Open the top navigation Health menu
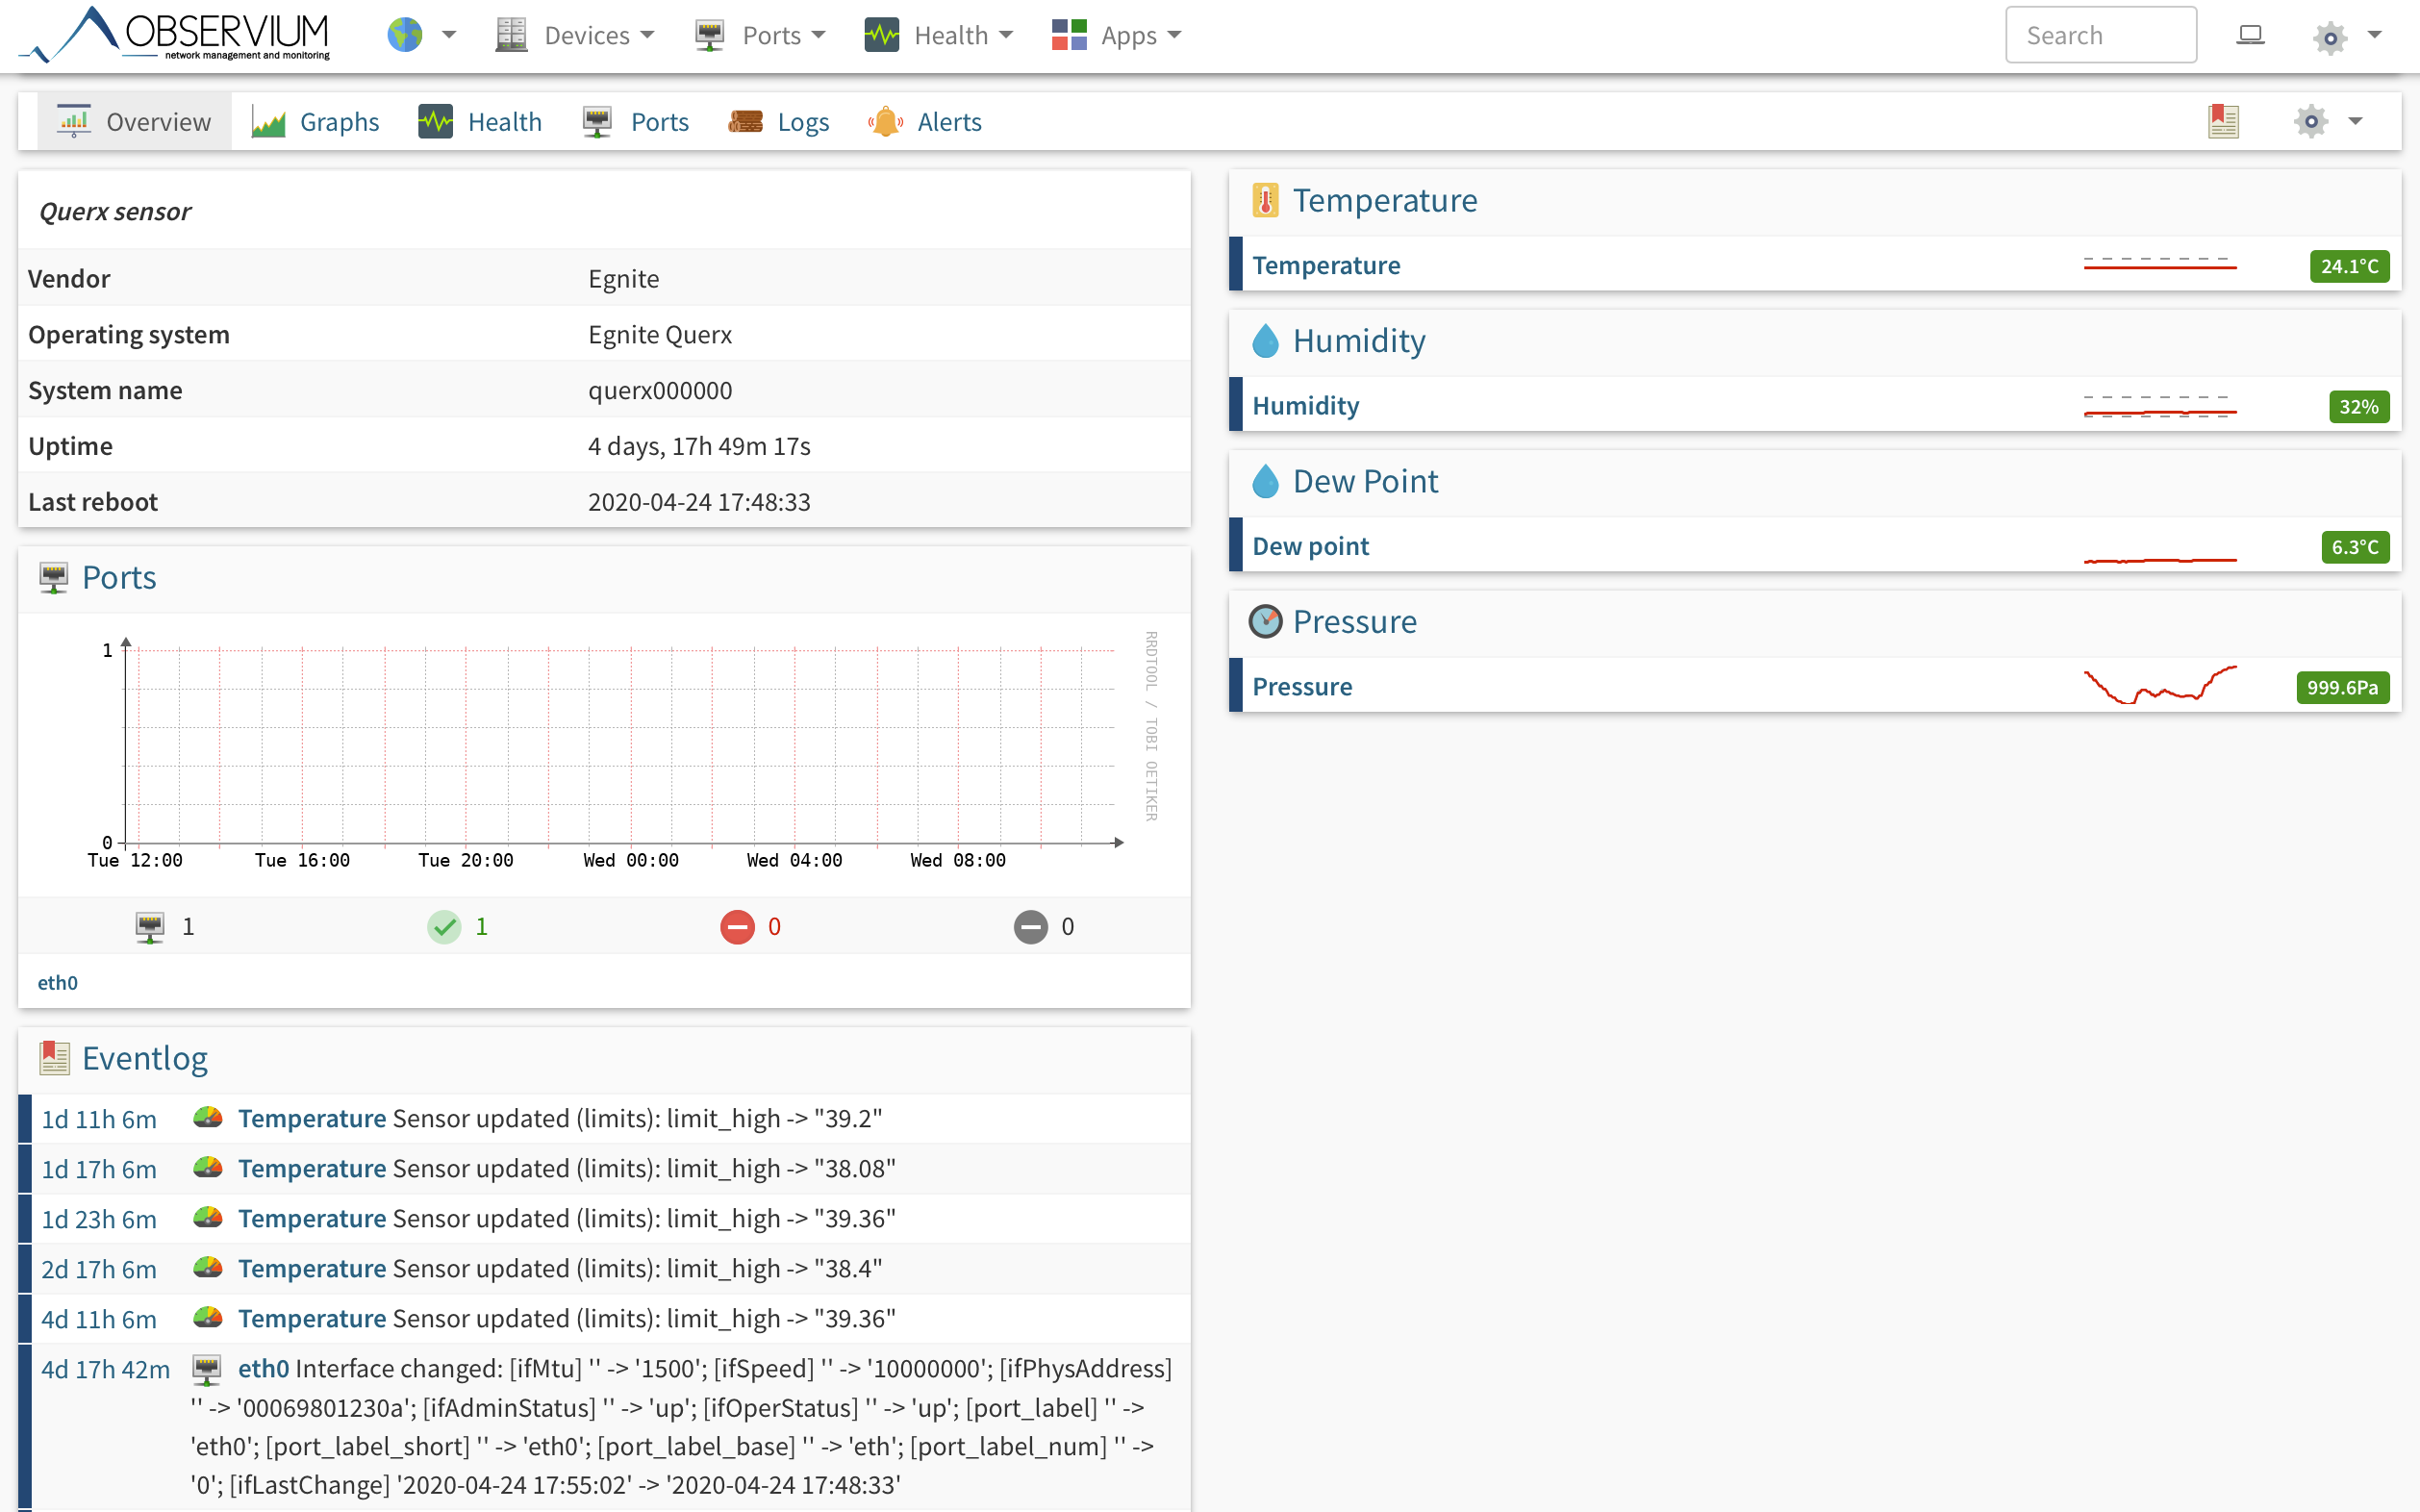Image resolution: width=2420 pixels, height=1512 pixels. coord(938,35)
